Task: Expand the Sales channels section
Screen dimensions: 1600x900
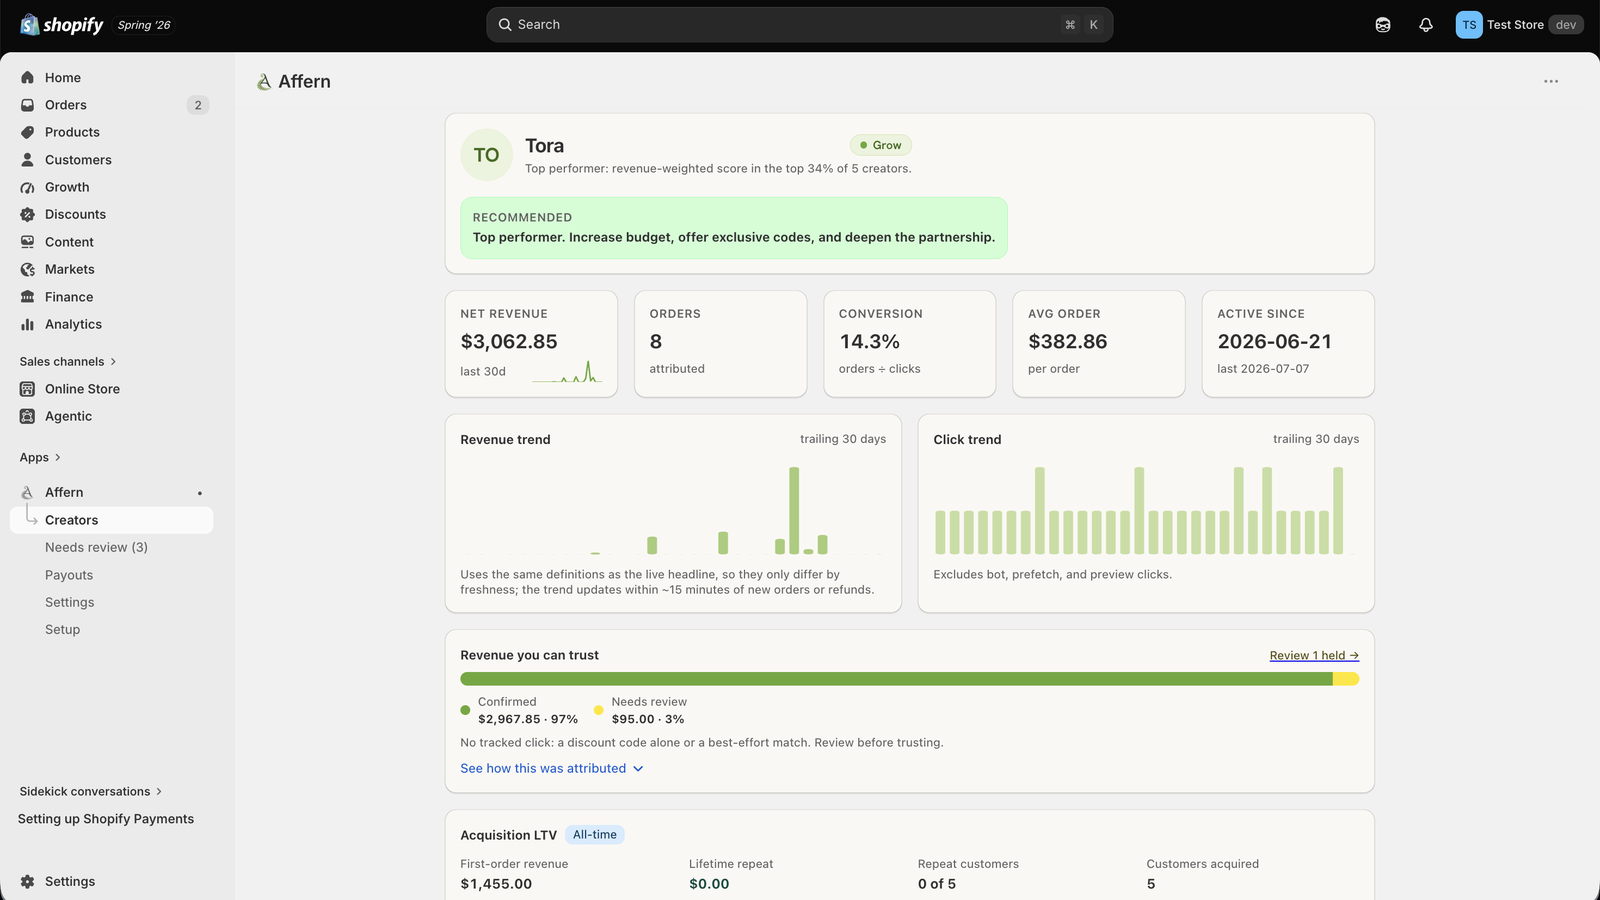Action: click(x=68, y=361)
